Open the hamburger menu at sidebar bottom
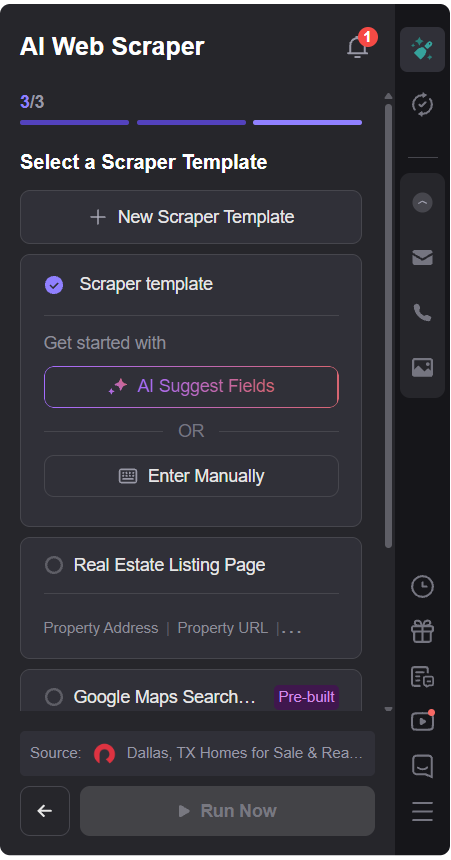 click(422, 811)
